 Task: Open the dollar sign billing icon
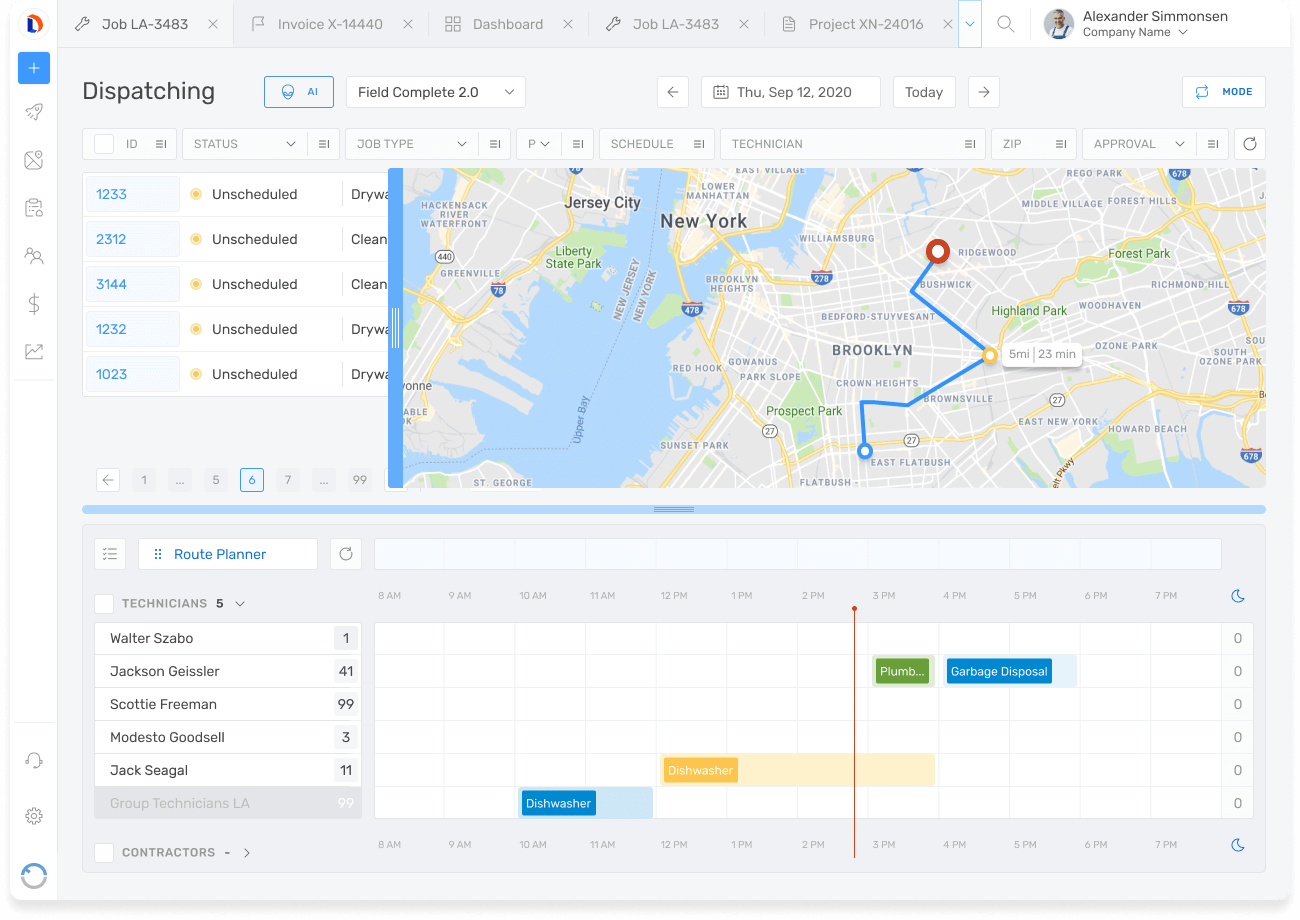(x=34, y=304)
